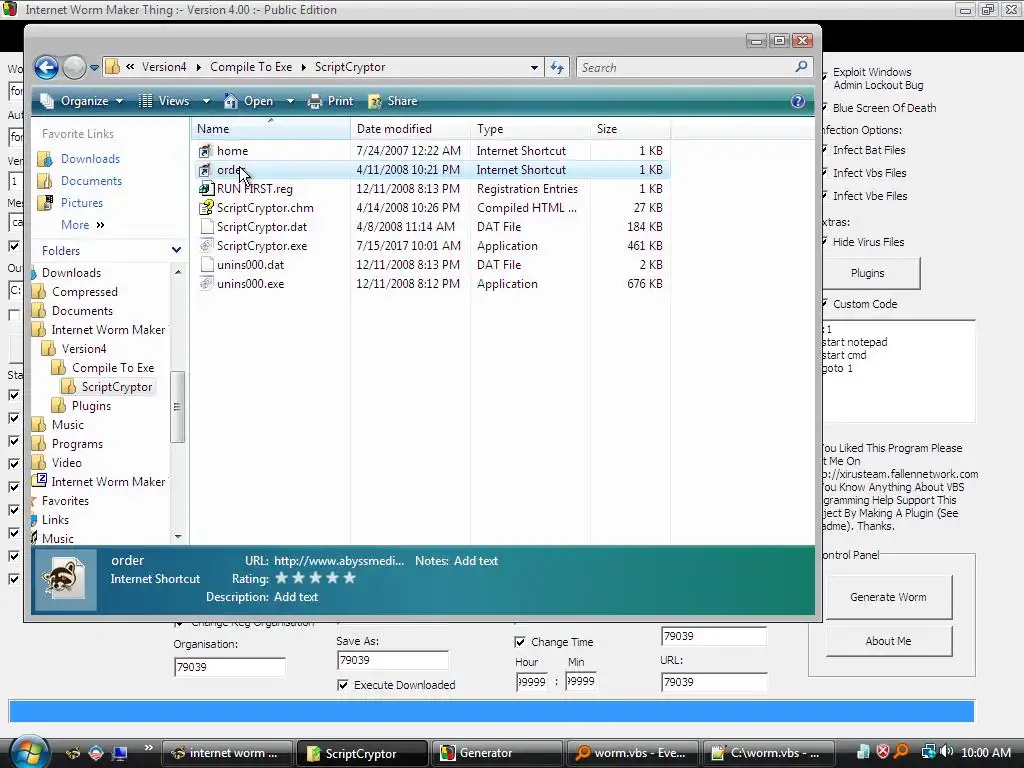Click the RUN FIRST.reg file icon
Viewport: 1024px width, 768px height.
tap(206, 189)
